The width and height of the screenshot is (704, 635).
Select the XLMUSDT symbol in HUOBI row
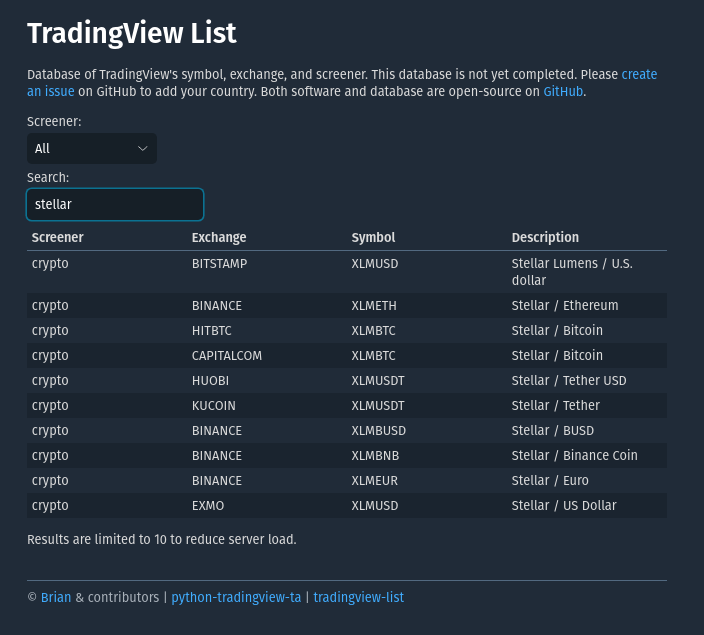(378, 381)
